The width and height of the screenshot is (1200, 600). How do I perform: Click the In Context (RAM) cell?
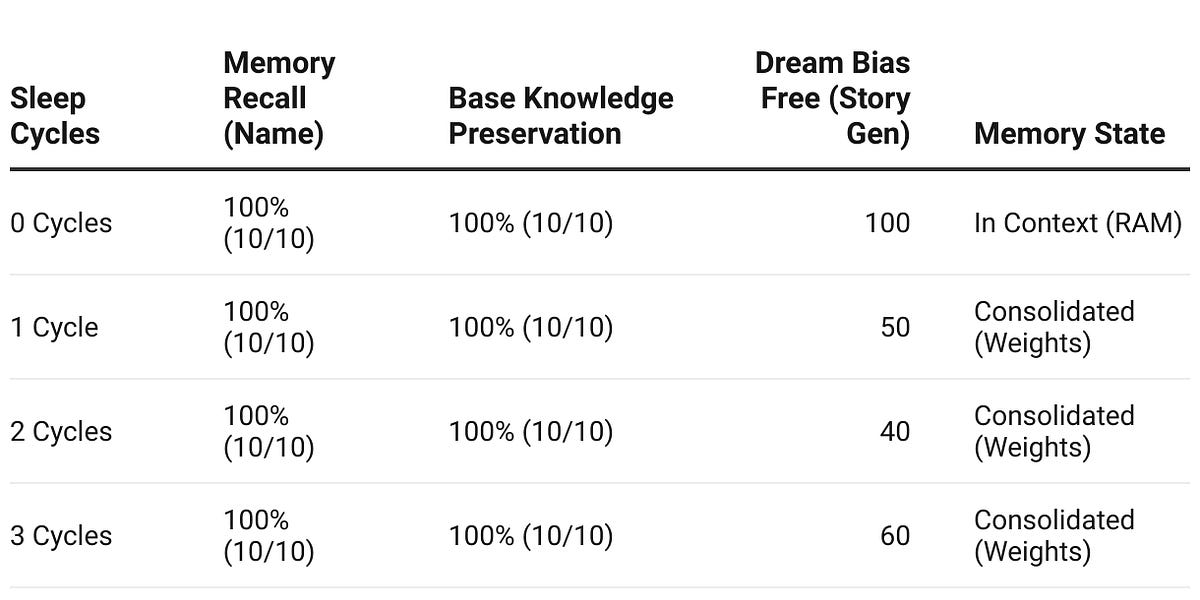tap(1078, 223)
